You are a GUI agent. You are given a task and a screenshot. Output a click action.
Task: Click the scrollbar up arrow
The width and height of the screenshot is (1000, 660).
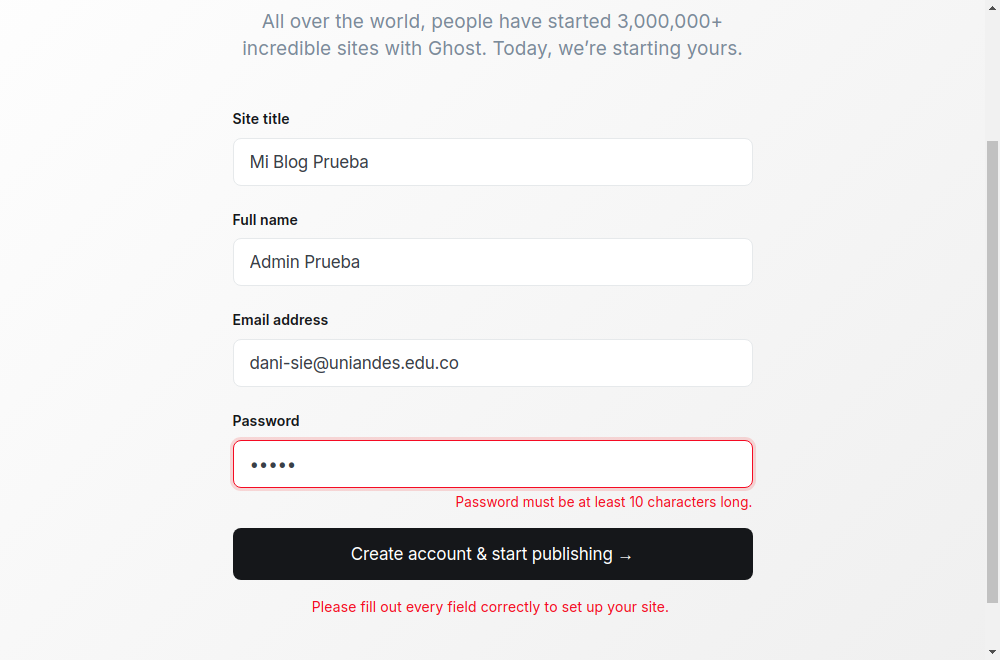(992, 6)
